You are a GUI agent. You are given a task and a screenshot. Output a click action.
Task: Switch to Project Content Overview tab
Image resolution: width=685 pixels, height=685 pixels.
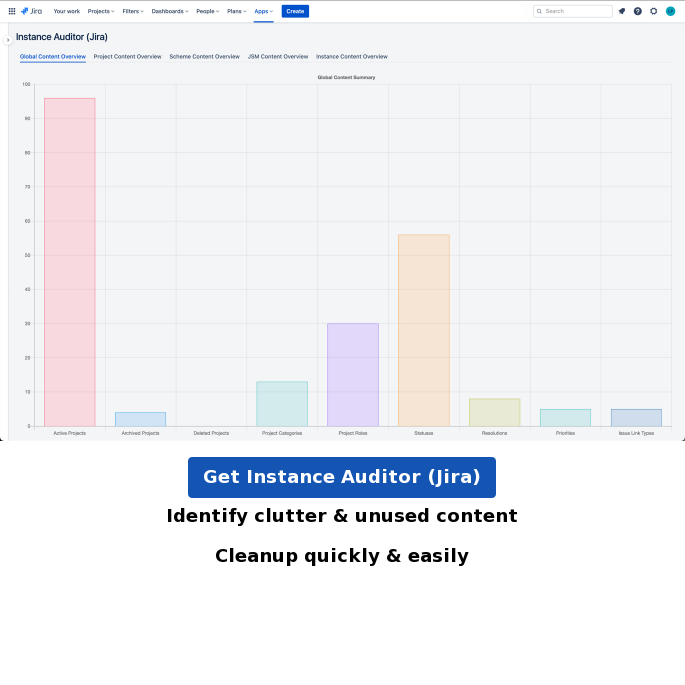tap(127, 57)
